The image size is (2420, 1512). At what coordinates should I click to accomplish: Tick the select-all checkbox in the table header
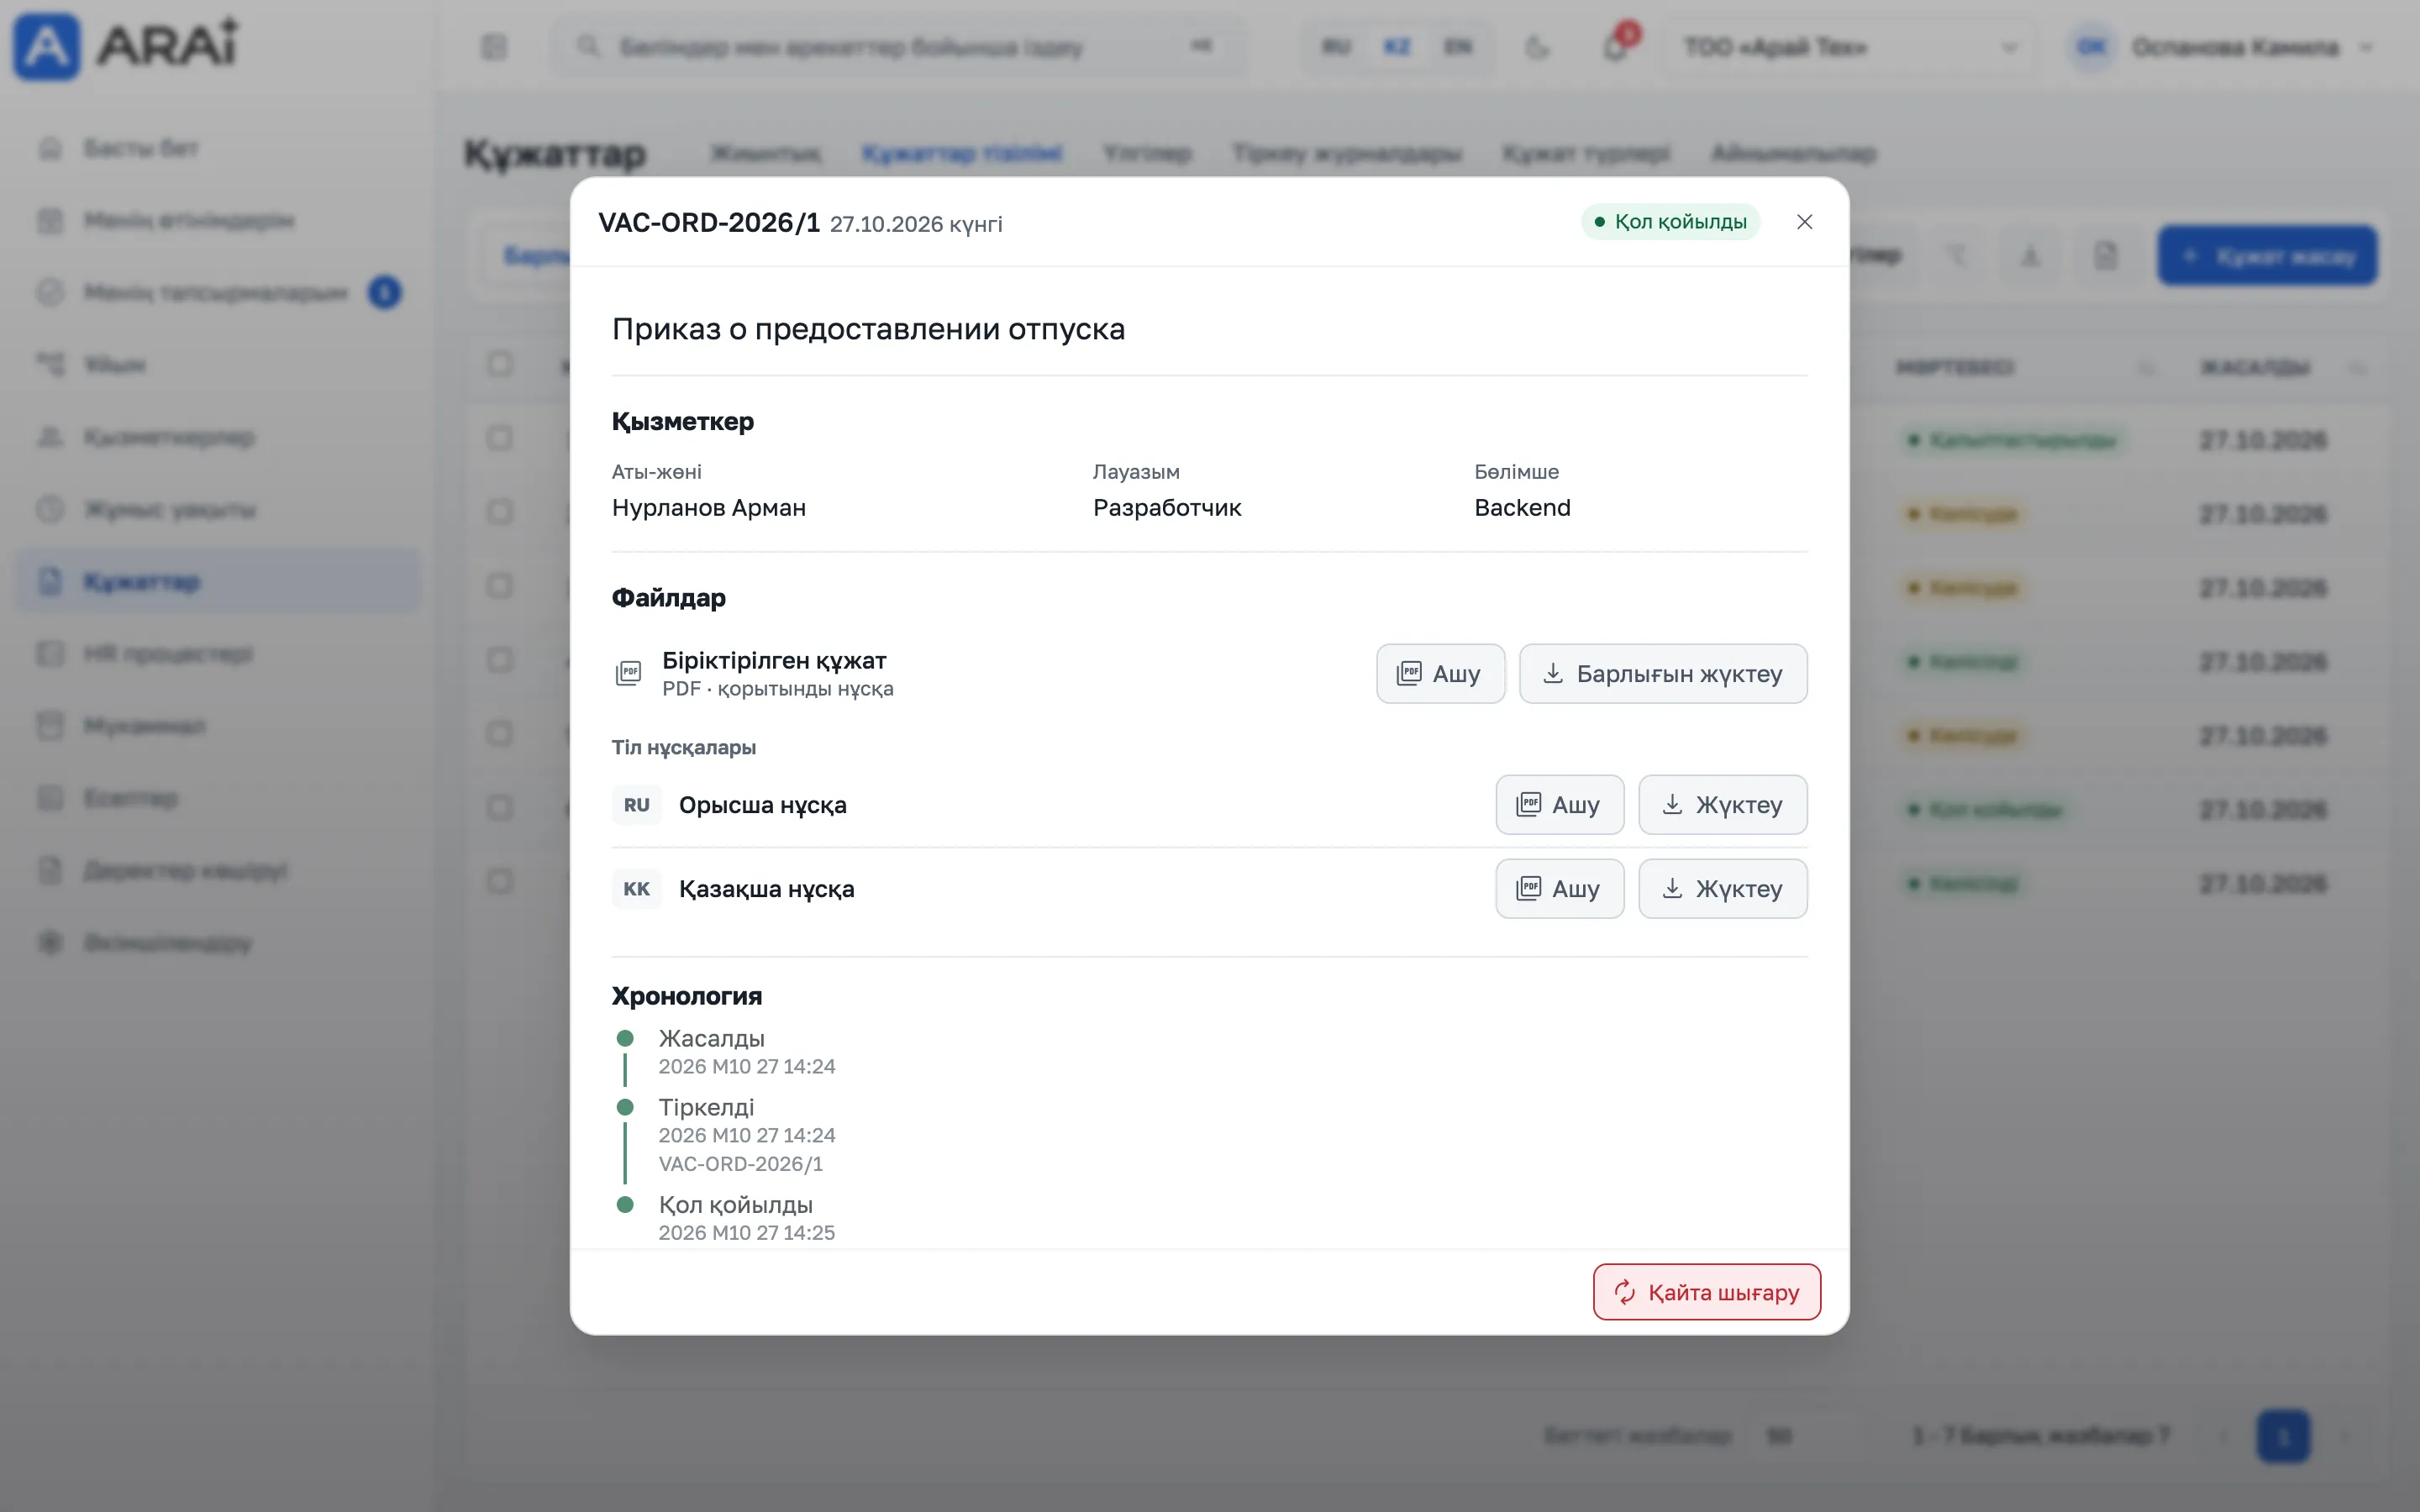coord(500,364)
